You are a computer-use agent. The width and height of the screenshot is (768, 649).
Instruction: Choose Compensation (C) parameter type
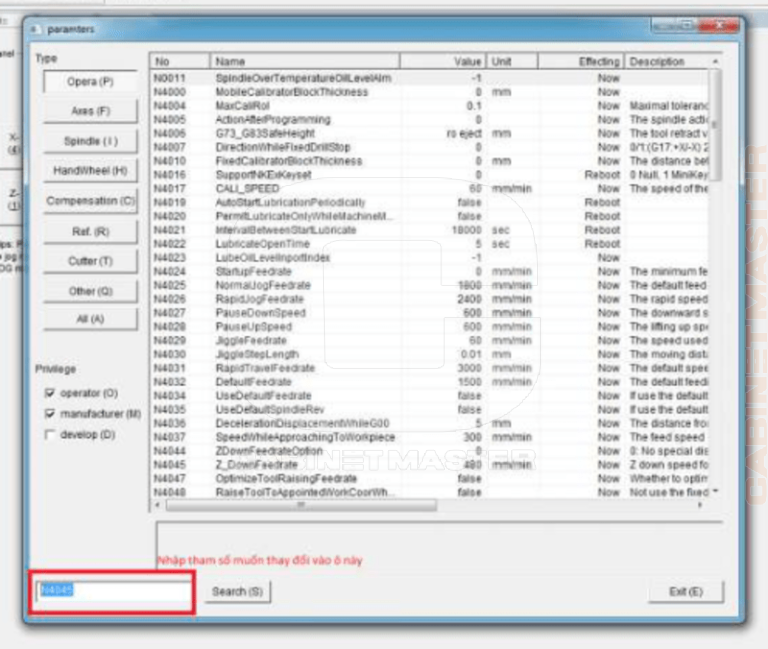(90, 201)
